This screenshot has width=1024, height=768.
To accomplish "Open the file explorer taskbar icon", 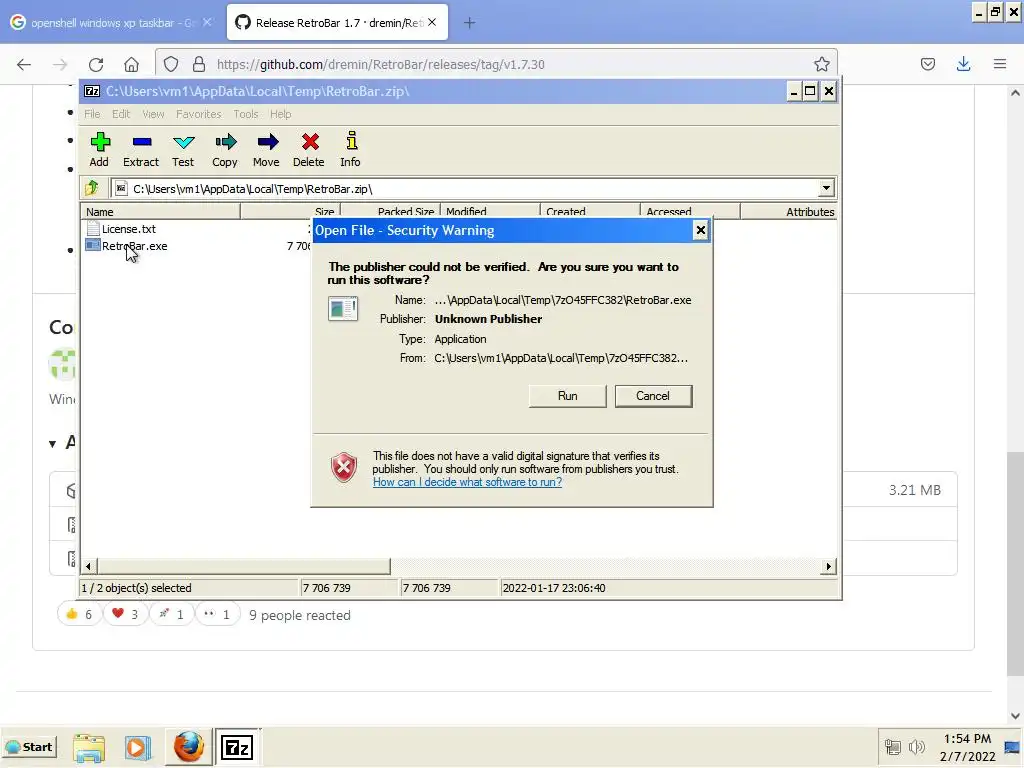I will pos(89,748).
